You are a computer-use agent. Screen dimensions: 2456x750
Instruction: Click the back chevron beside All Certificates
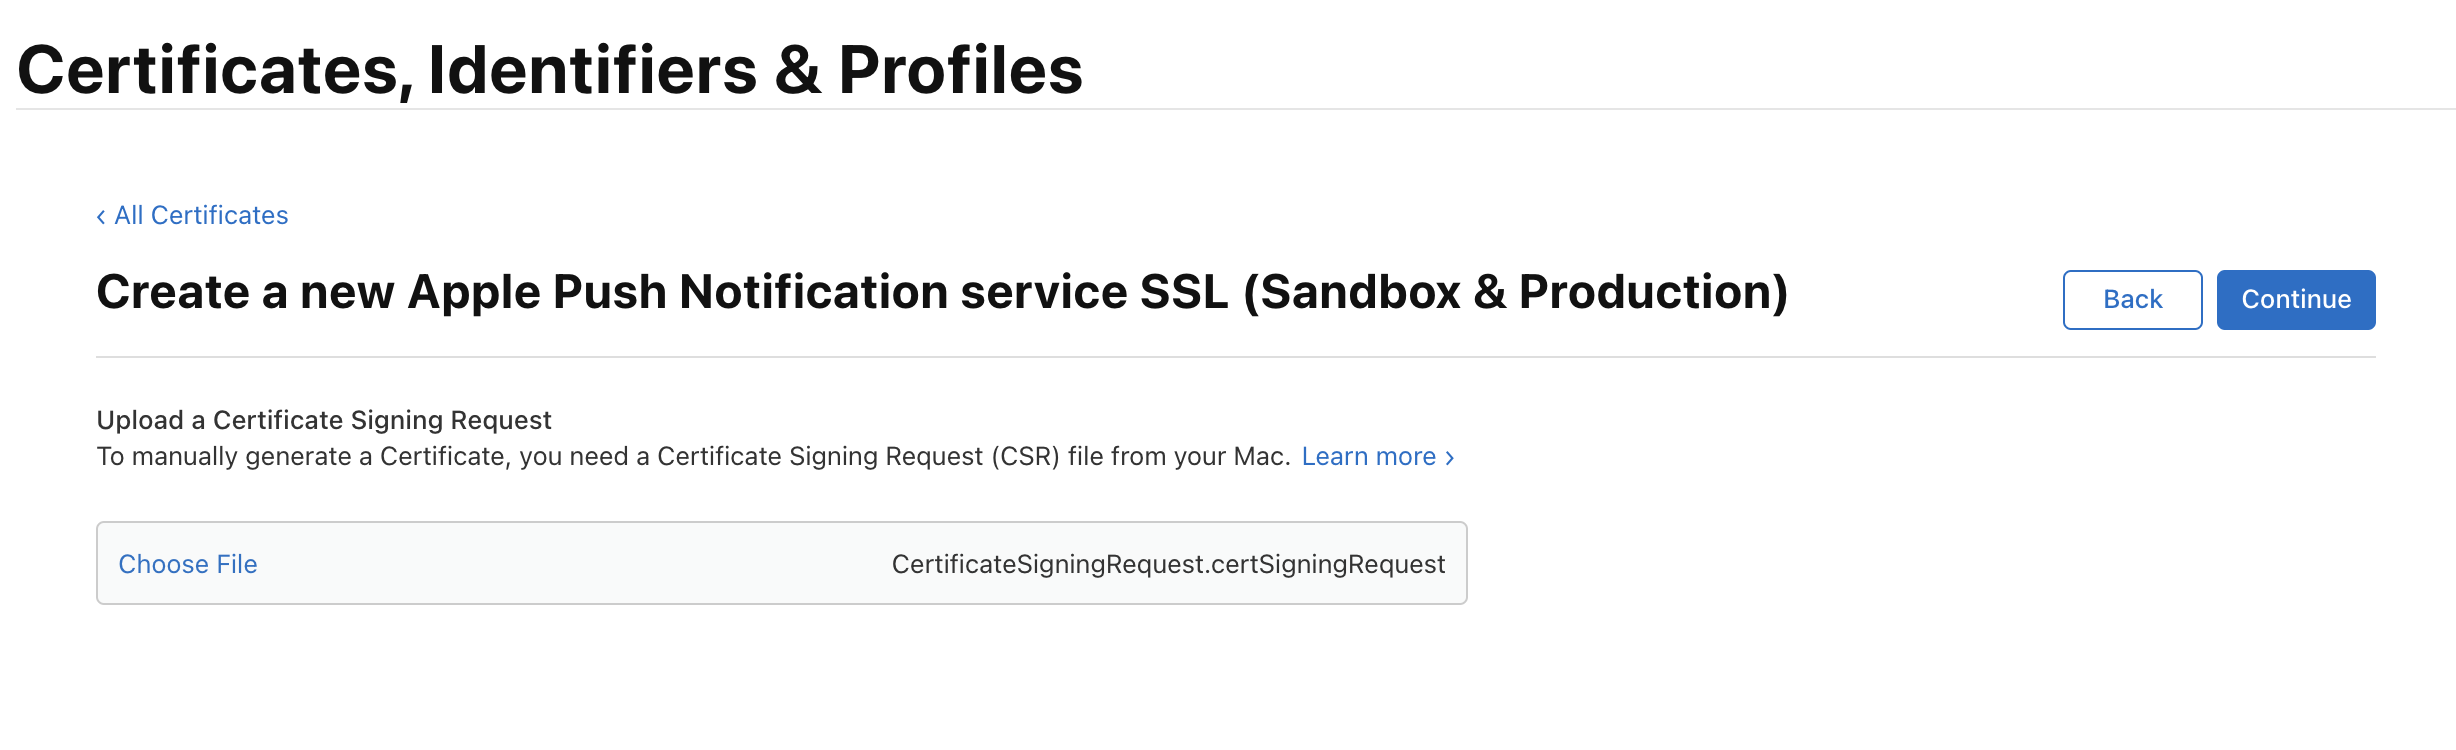point(101,217)
